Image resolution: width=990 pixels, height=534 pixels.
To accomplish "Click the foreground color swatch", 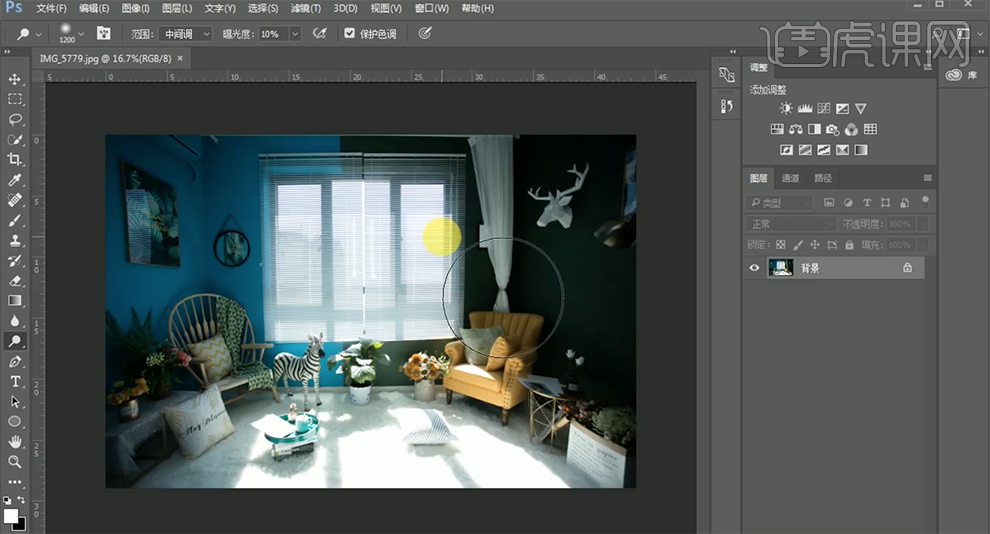I will pos(10,516).
